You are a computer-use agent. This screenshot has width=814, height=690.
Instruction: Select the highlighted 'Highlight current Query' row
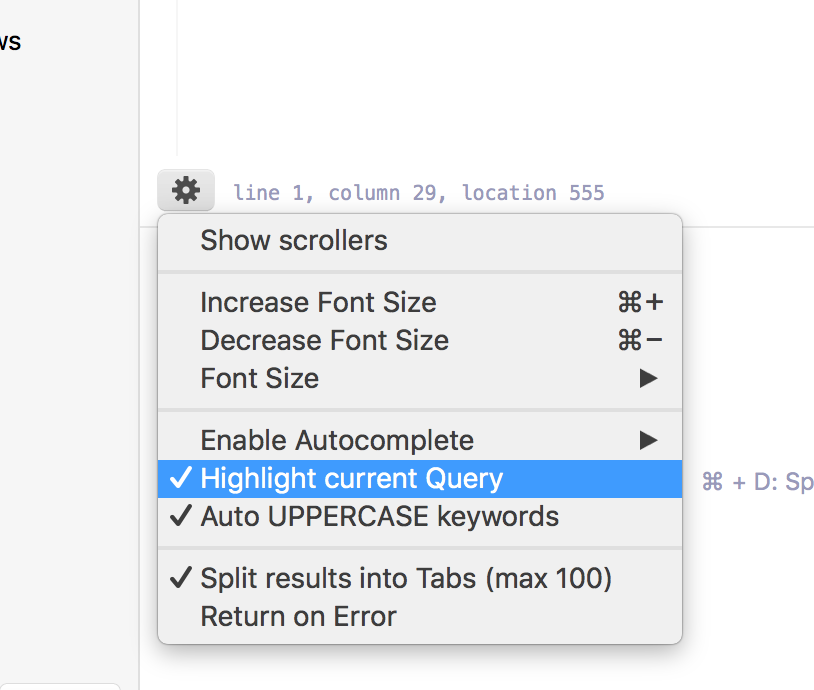351,478
